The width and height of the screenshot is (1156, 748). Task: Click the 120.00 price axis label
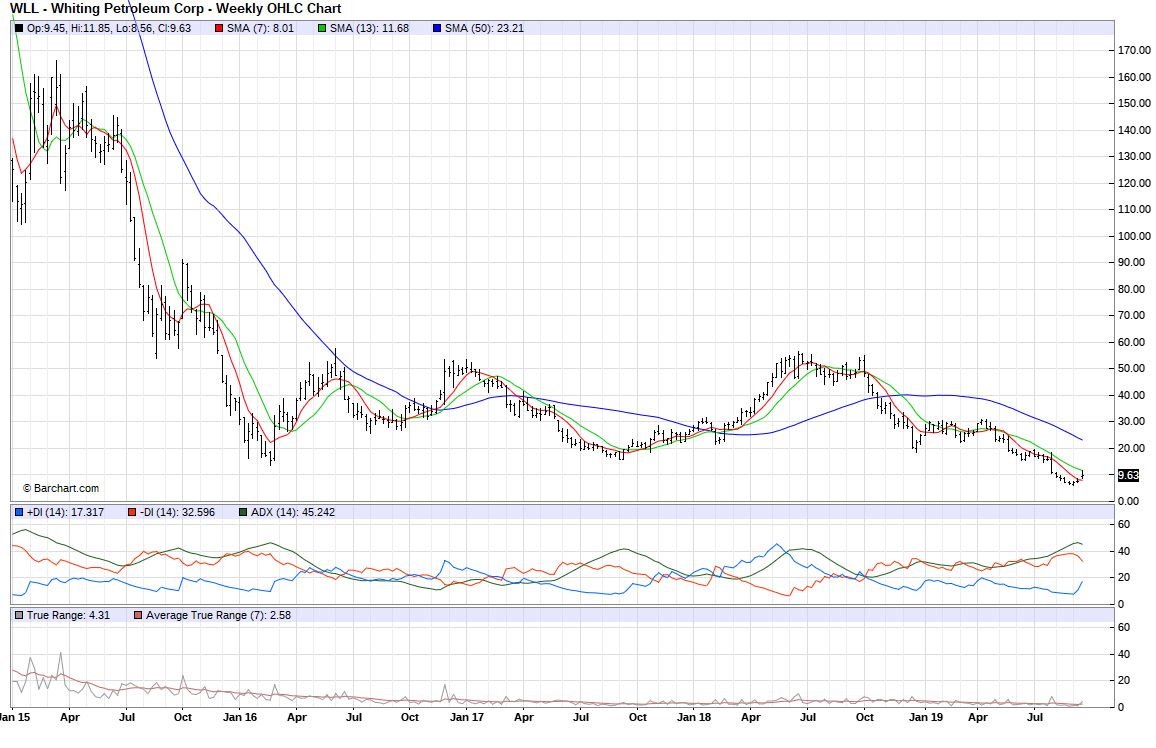tap(1134, 183)
